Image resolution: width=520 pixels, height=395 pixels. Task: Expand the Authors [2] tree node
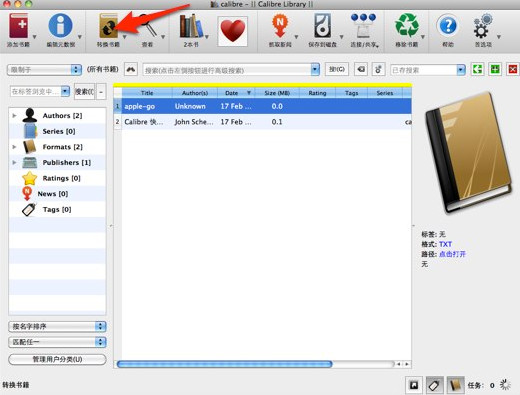pyautogui.click(x=14, y=116)
